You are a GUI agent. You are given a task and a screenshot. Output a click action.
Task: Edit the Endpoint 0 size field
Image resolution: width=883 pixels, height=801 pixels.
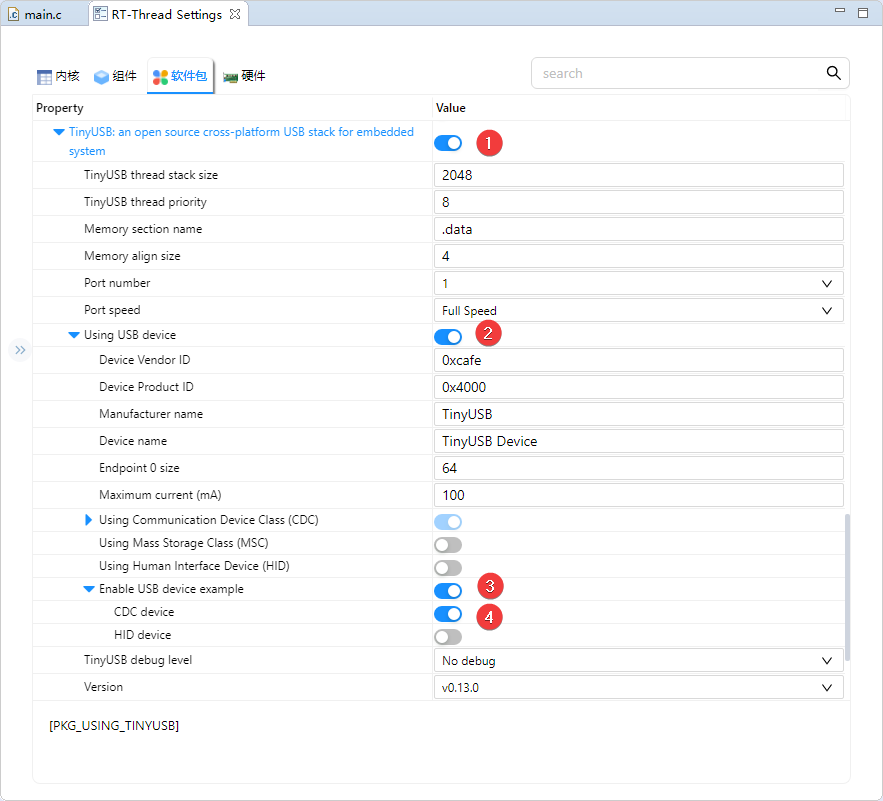tap(639, 468)
